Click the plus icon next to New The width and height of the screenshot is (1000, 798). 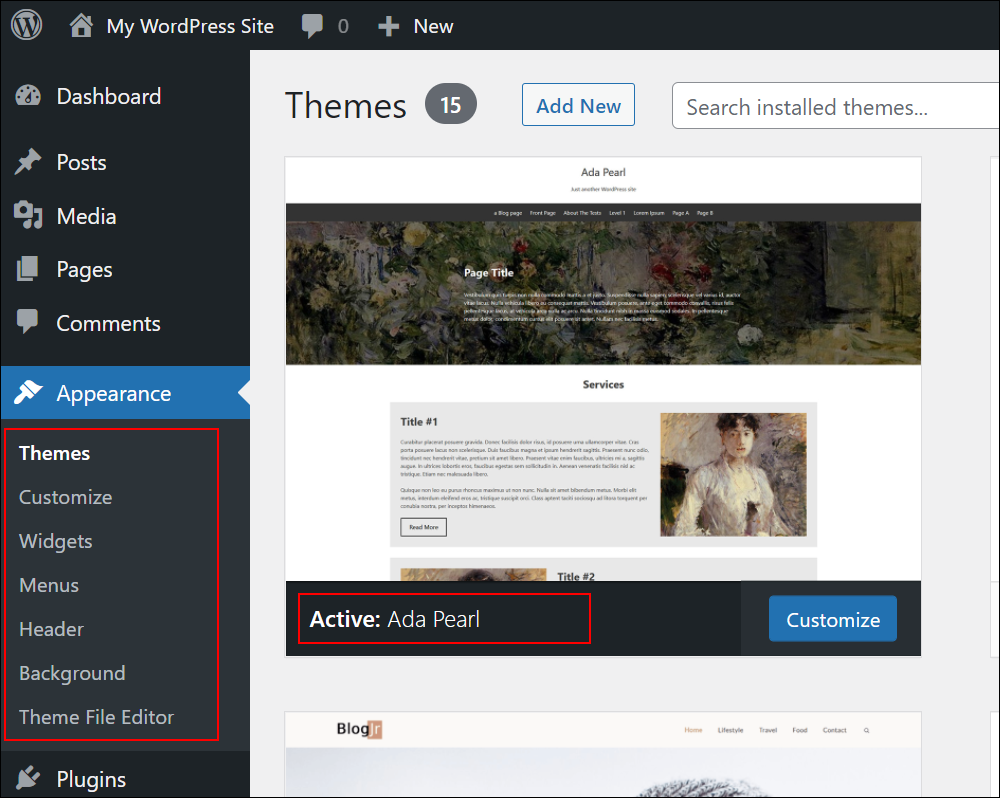coord(388,26)
